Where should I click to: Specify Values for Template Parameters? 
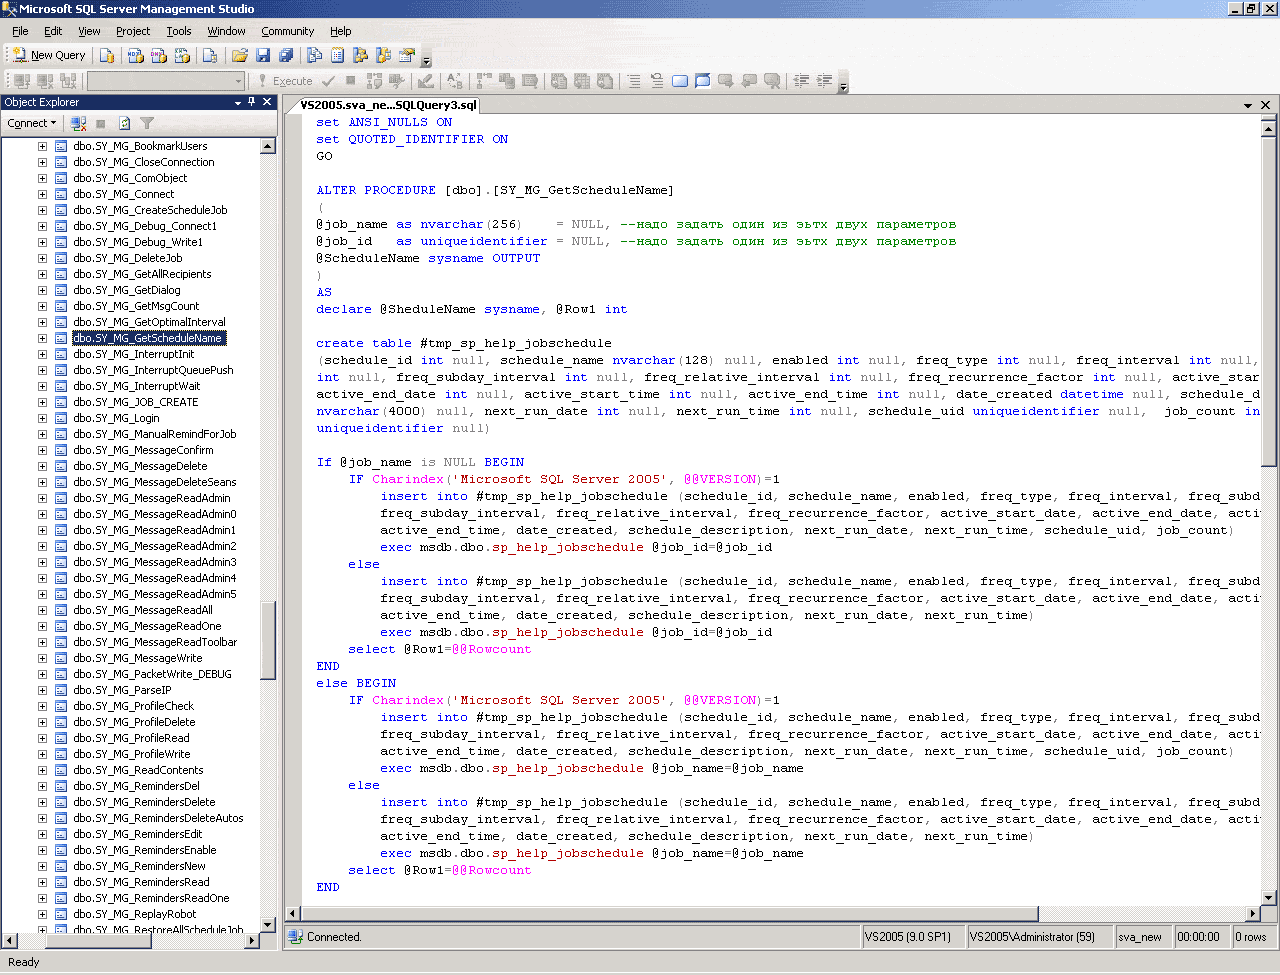point(455,81)
